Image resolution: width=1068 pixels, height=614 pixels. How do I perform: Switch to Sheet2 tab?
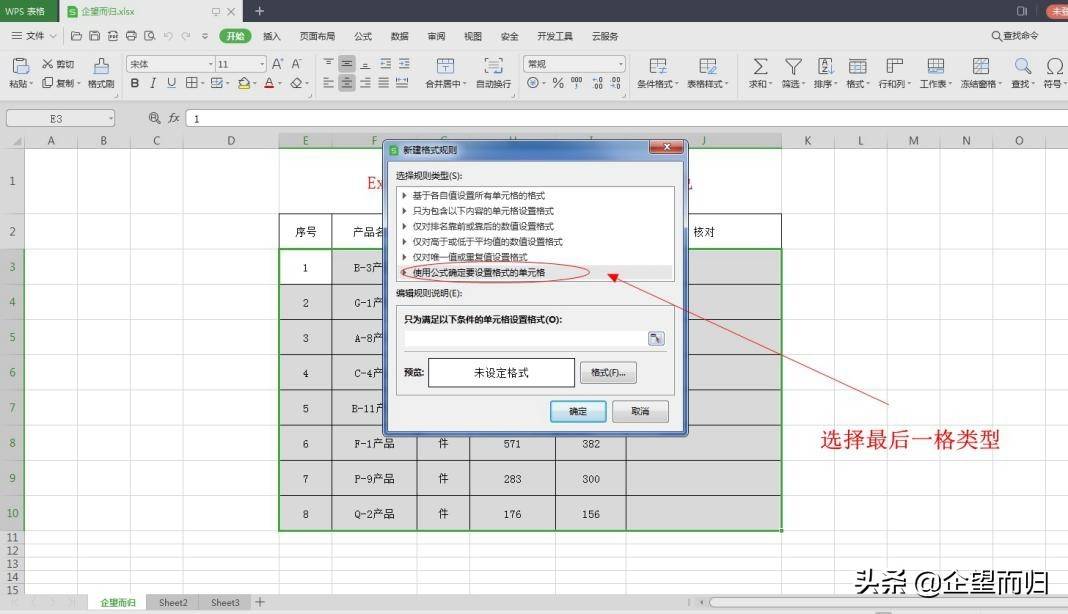[173, 602]
